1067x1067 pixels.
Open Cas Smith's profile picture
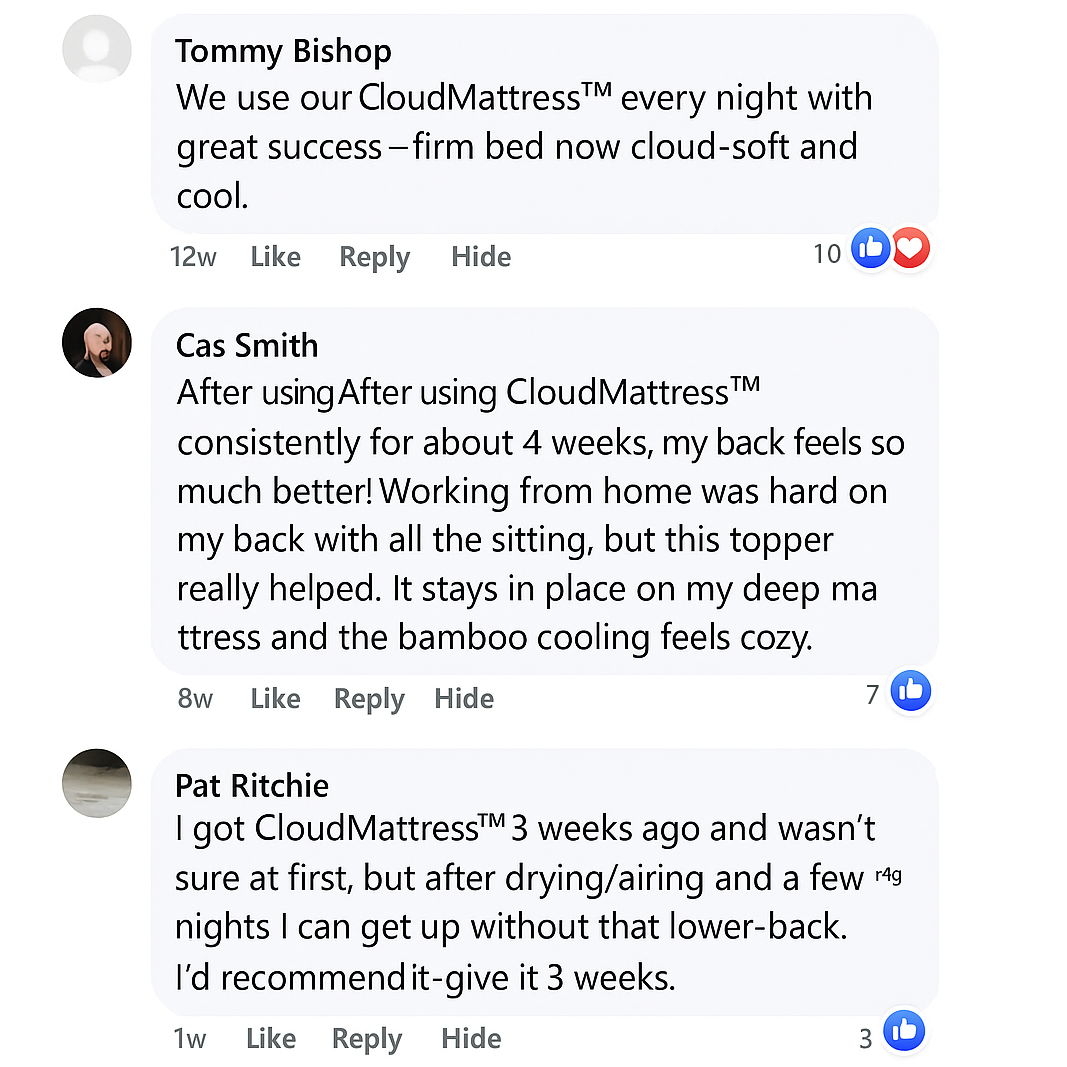97,343
